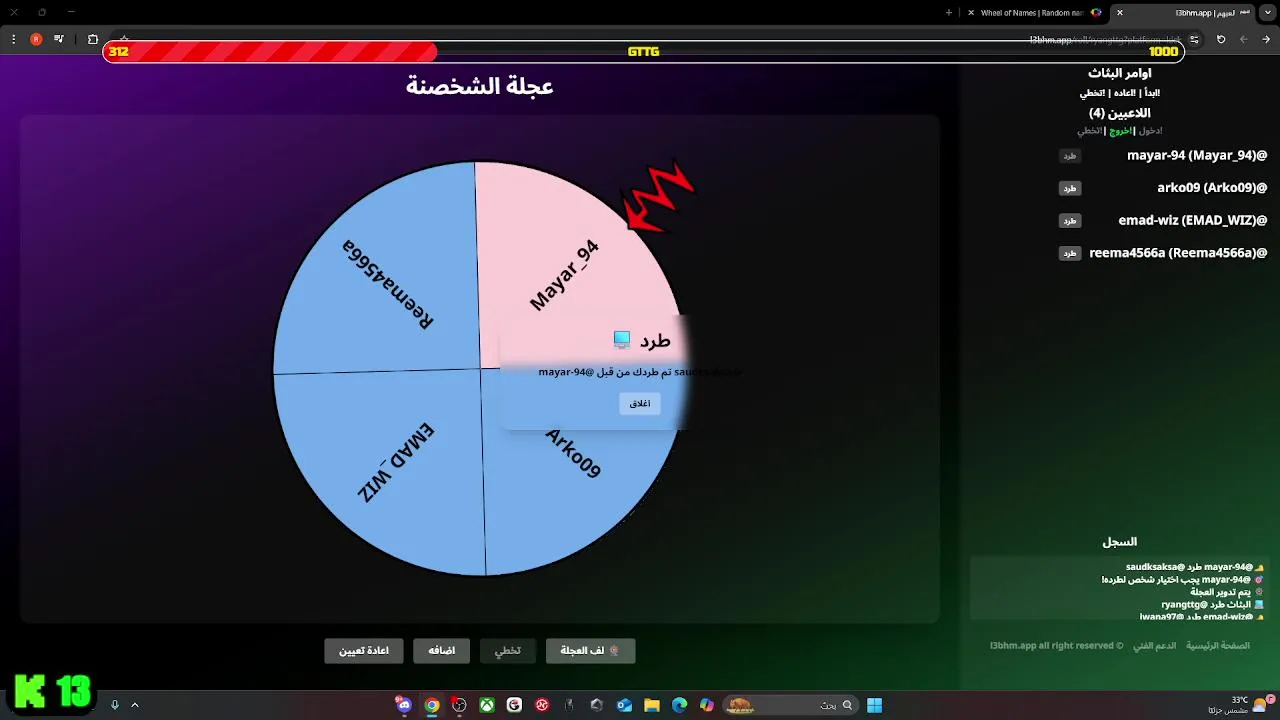
Task: Click the red profile avatar icon
Action: point(36,39)
